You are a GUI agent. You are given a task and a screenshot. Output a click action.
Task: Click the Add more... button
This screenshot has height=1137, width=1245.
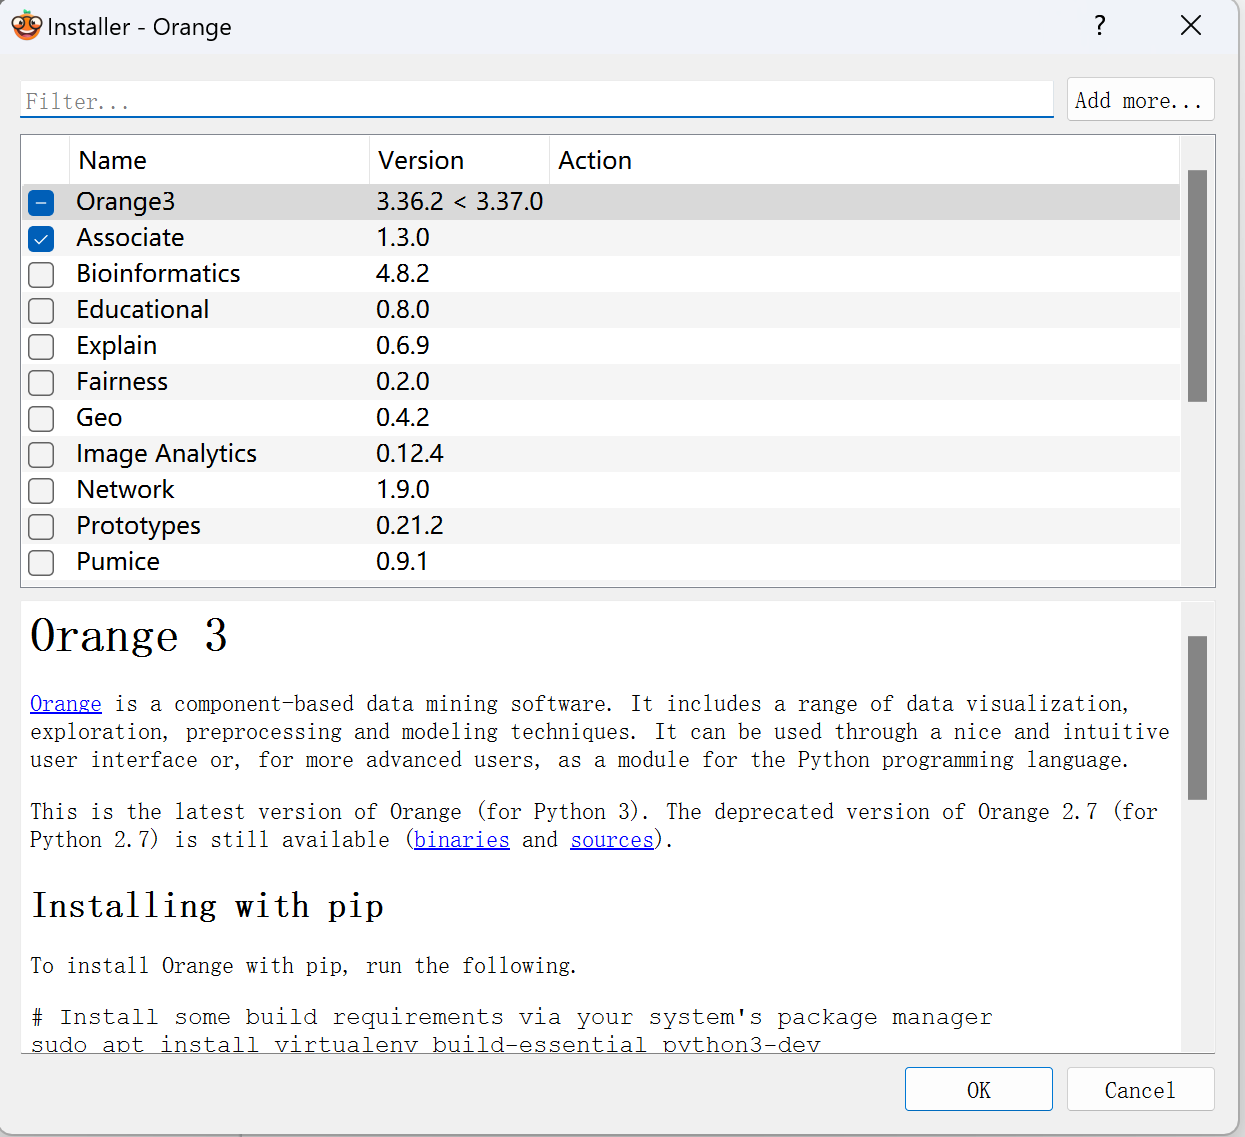pyautogui.click(x=1140, y=100)
